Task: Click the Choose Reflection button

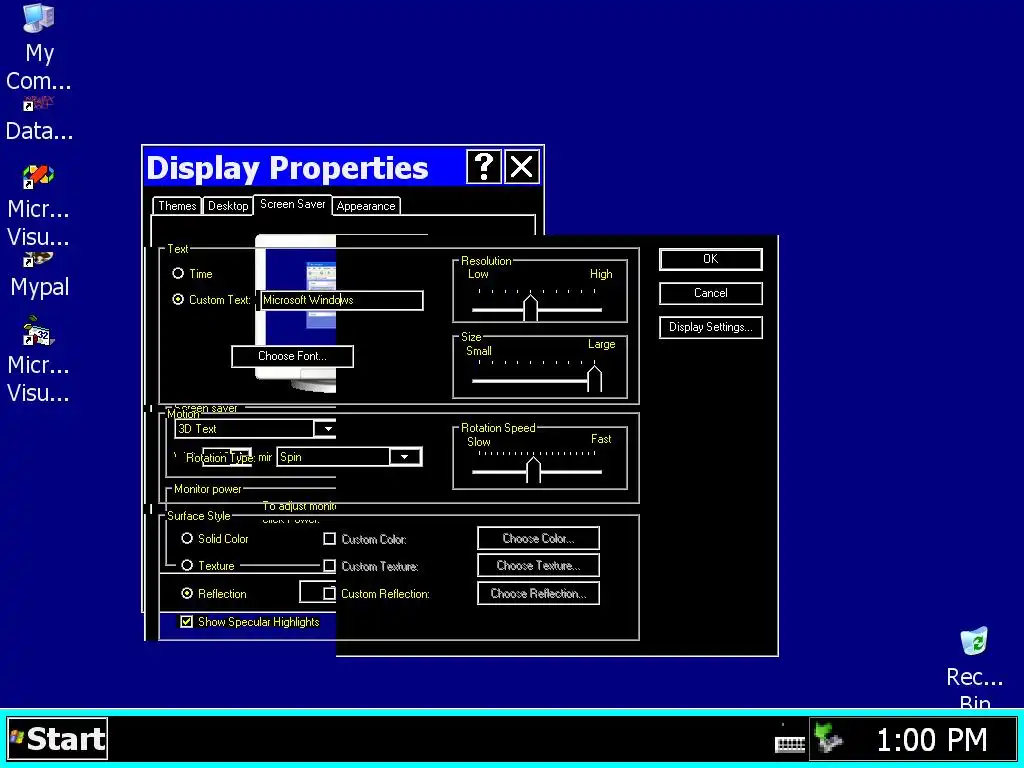Action: coord(538,594)
